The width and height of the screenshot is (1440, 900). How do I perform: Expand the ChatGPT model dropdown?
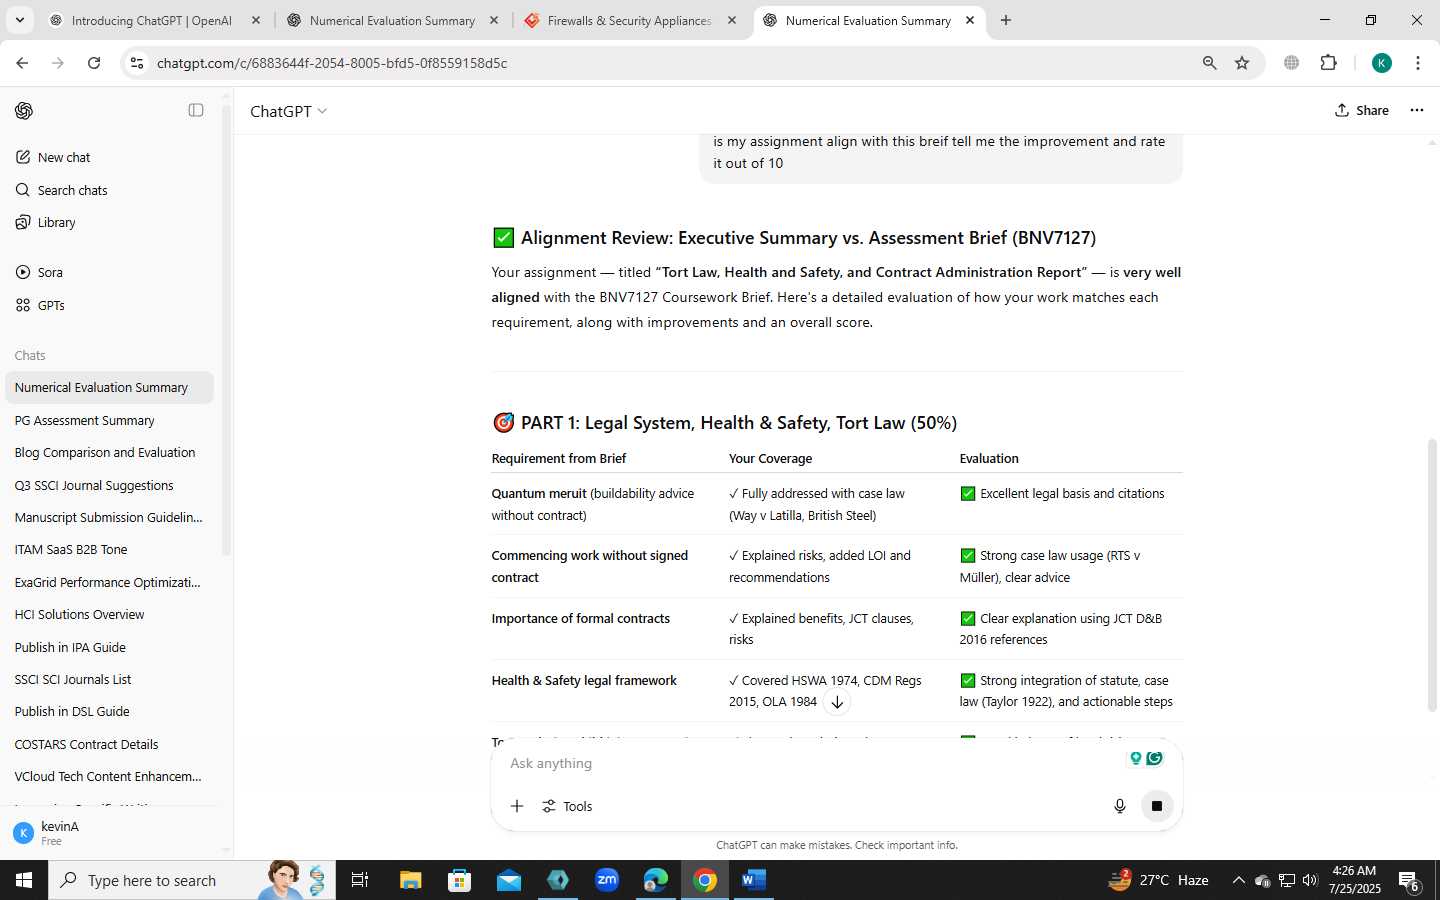(288, 111)
